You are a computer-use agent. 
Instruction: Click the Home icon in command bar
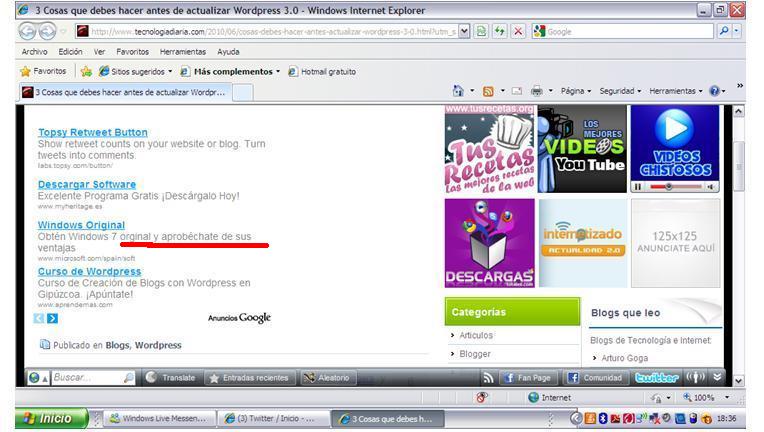pyautogui.click(x=458, y=91)
